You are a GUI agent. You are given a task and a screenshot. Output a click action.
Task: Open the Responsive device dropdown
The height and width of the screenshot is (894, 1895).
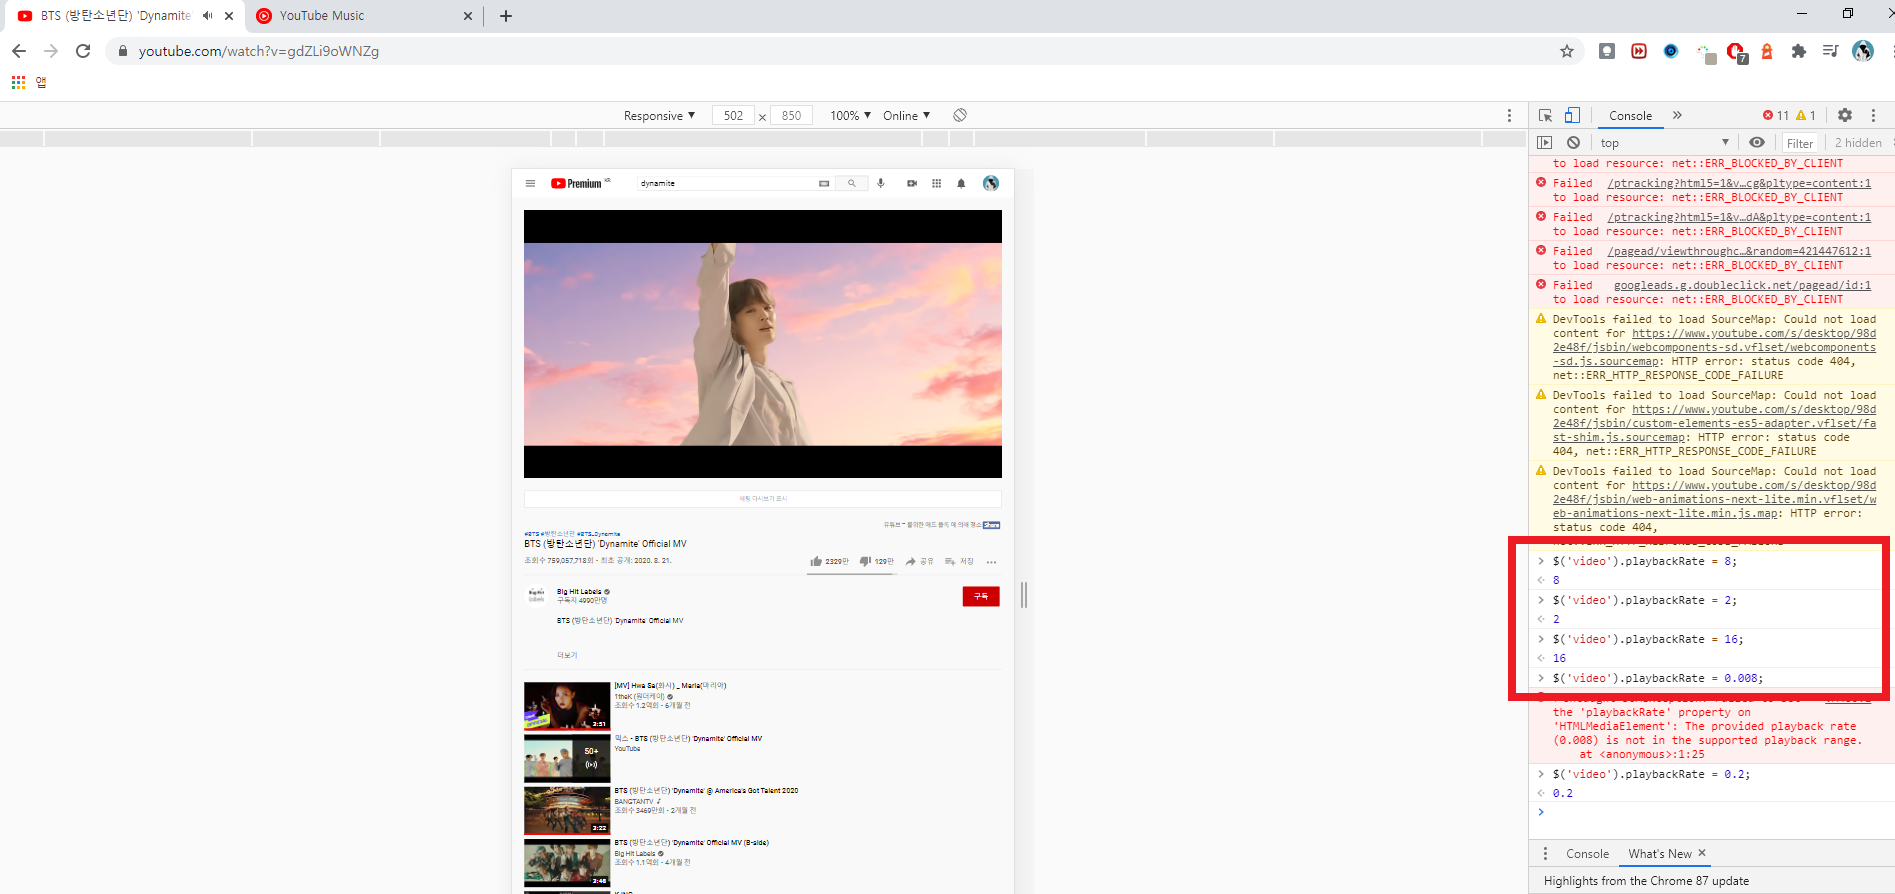coord(659,116)
